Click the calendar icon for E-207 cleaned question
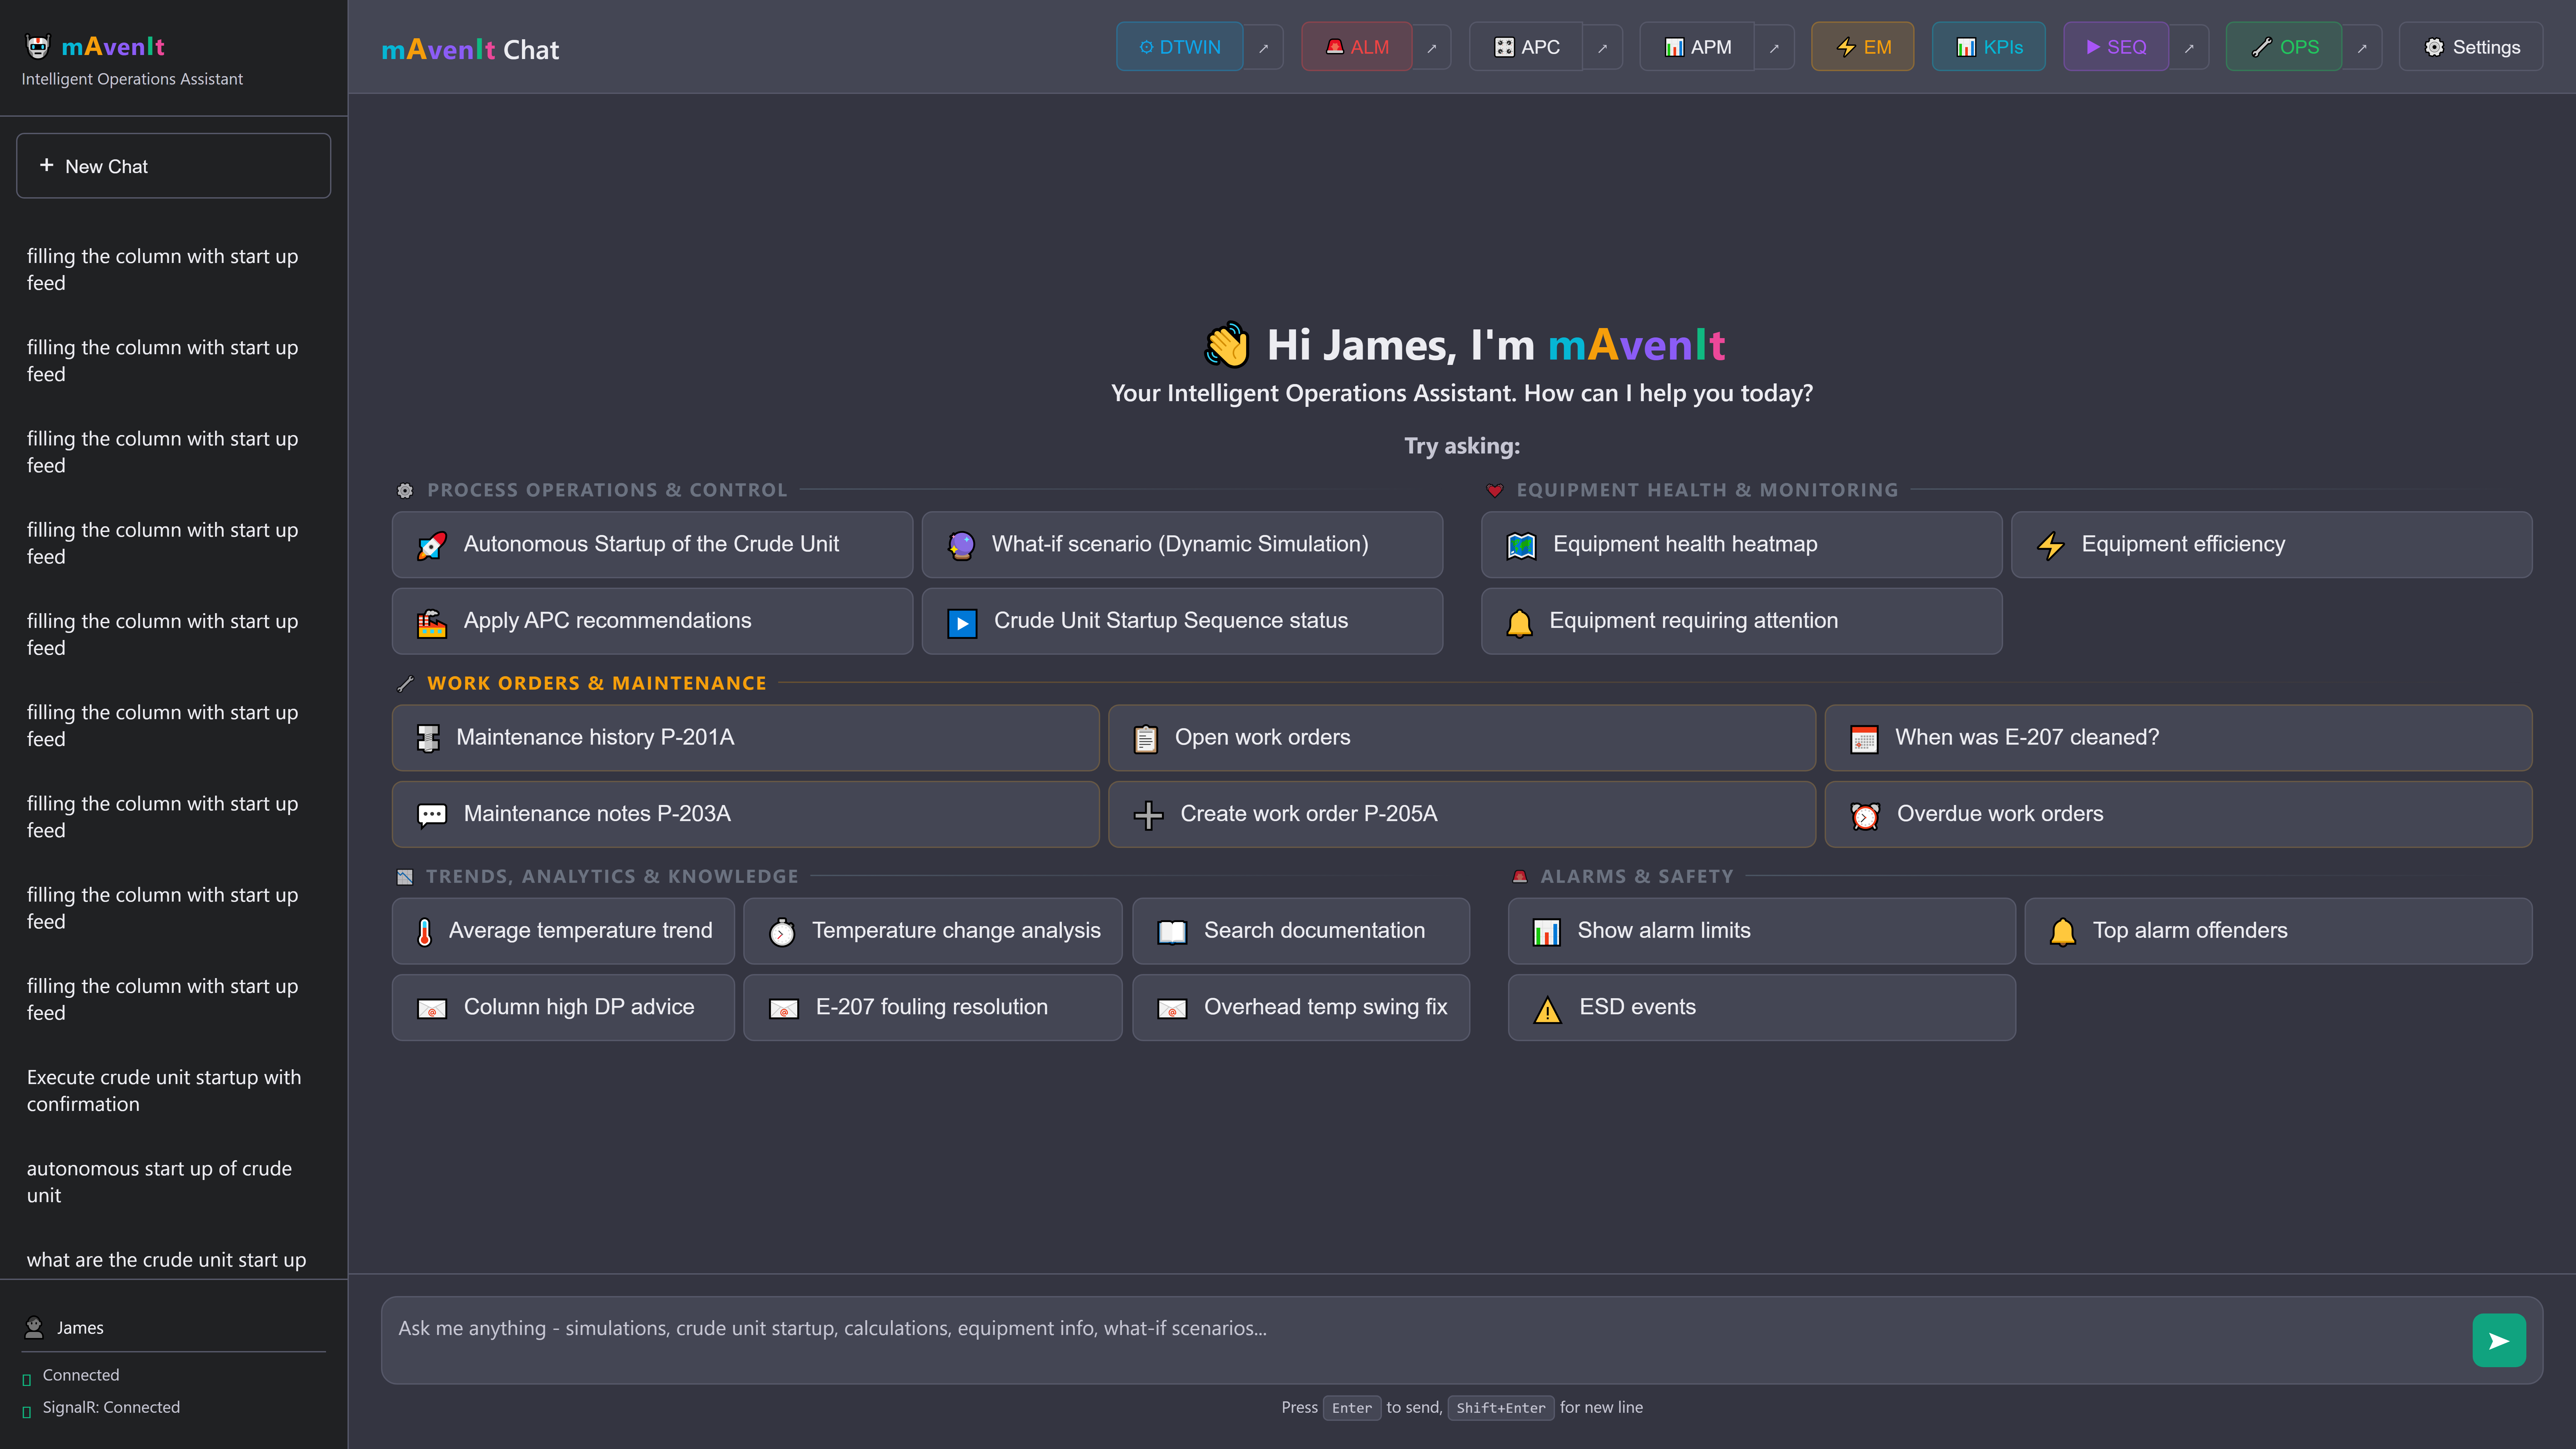 [1864, 739]
